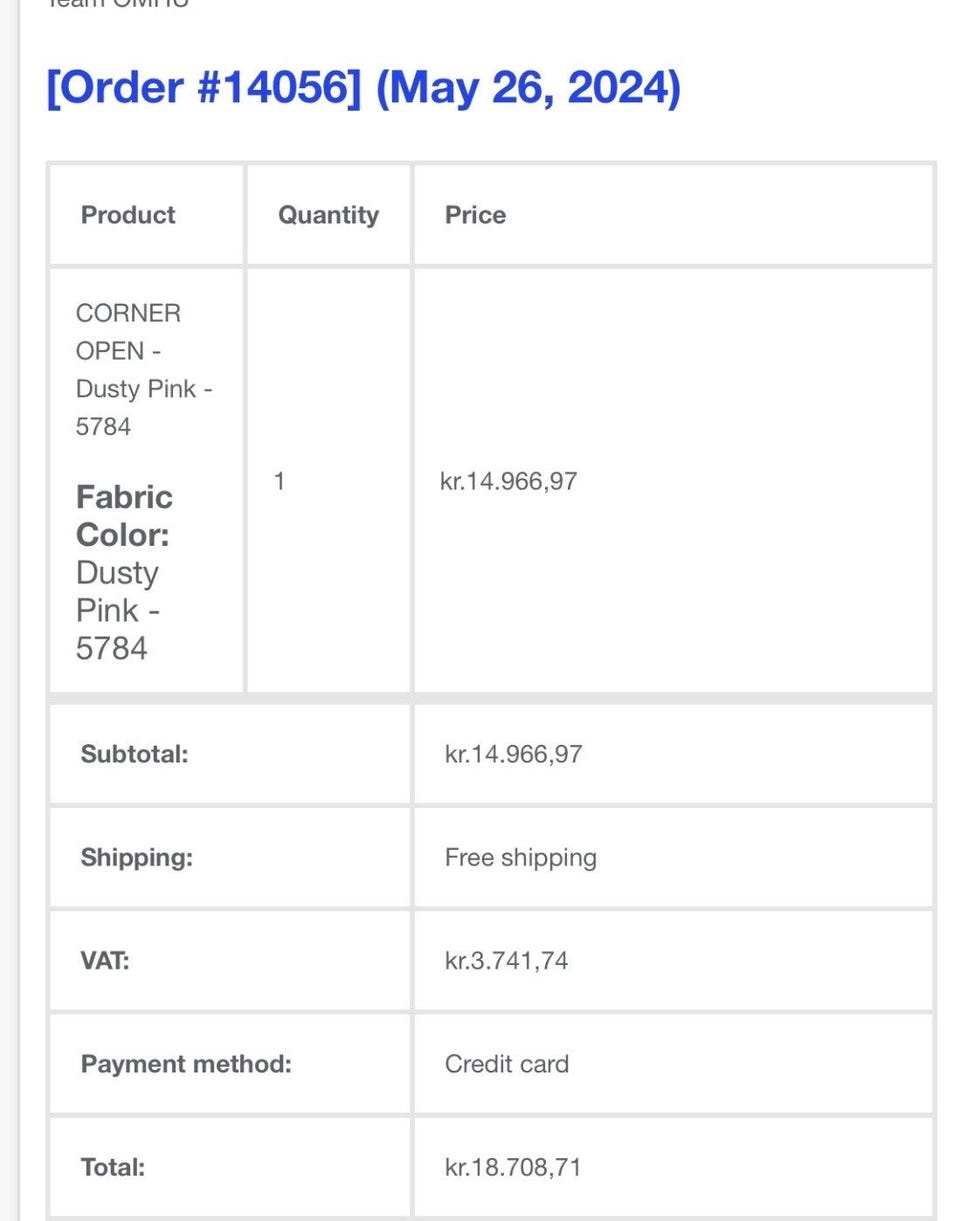Click the Price column header
Image resolution: width=960 pixels, height=1221 pixels.
click(475, 215)
